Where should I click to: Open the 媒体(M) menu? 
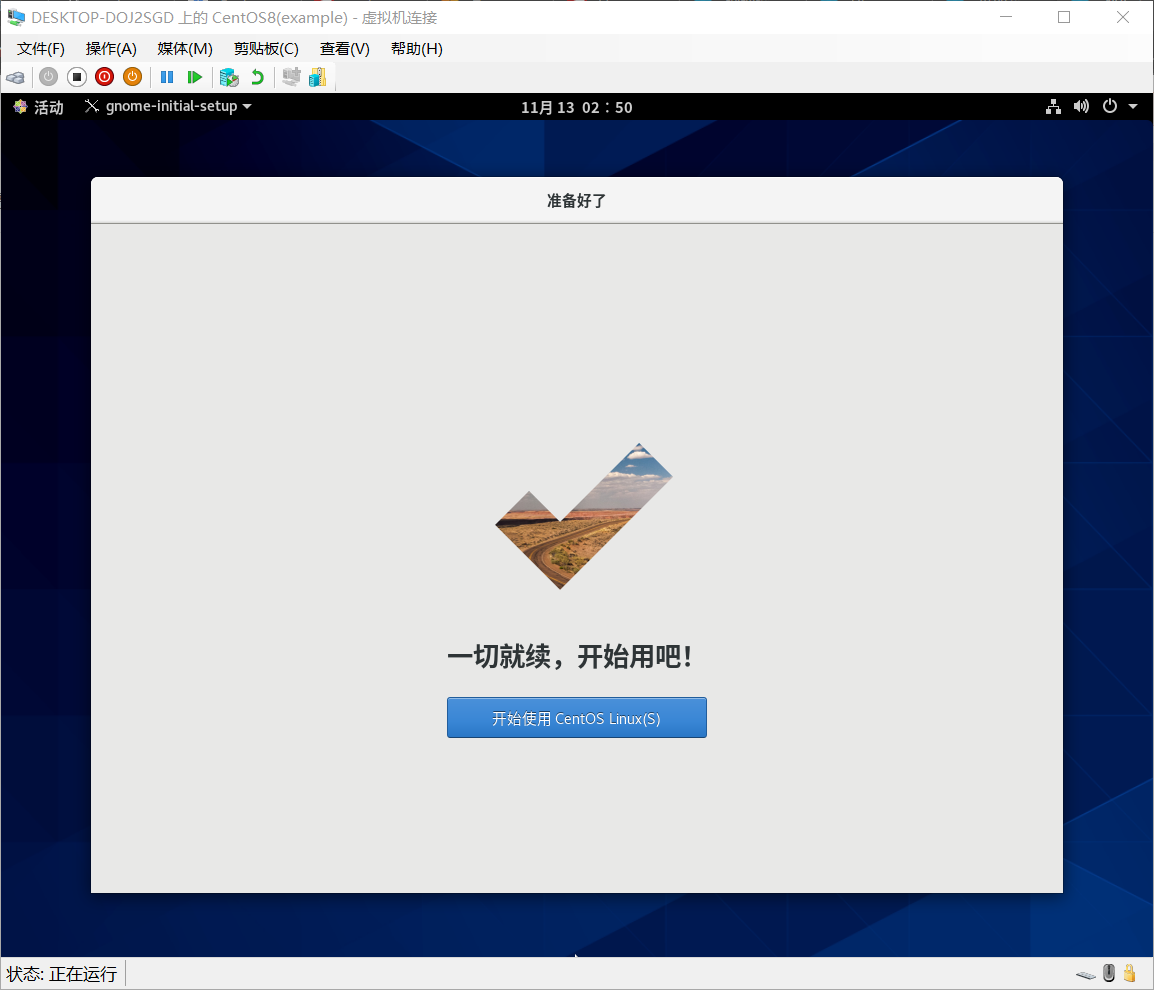185,49
